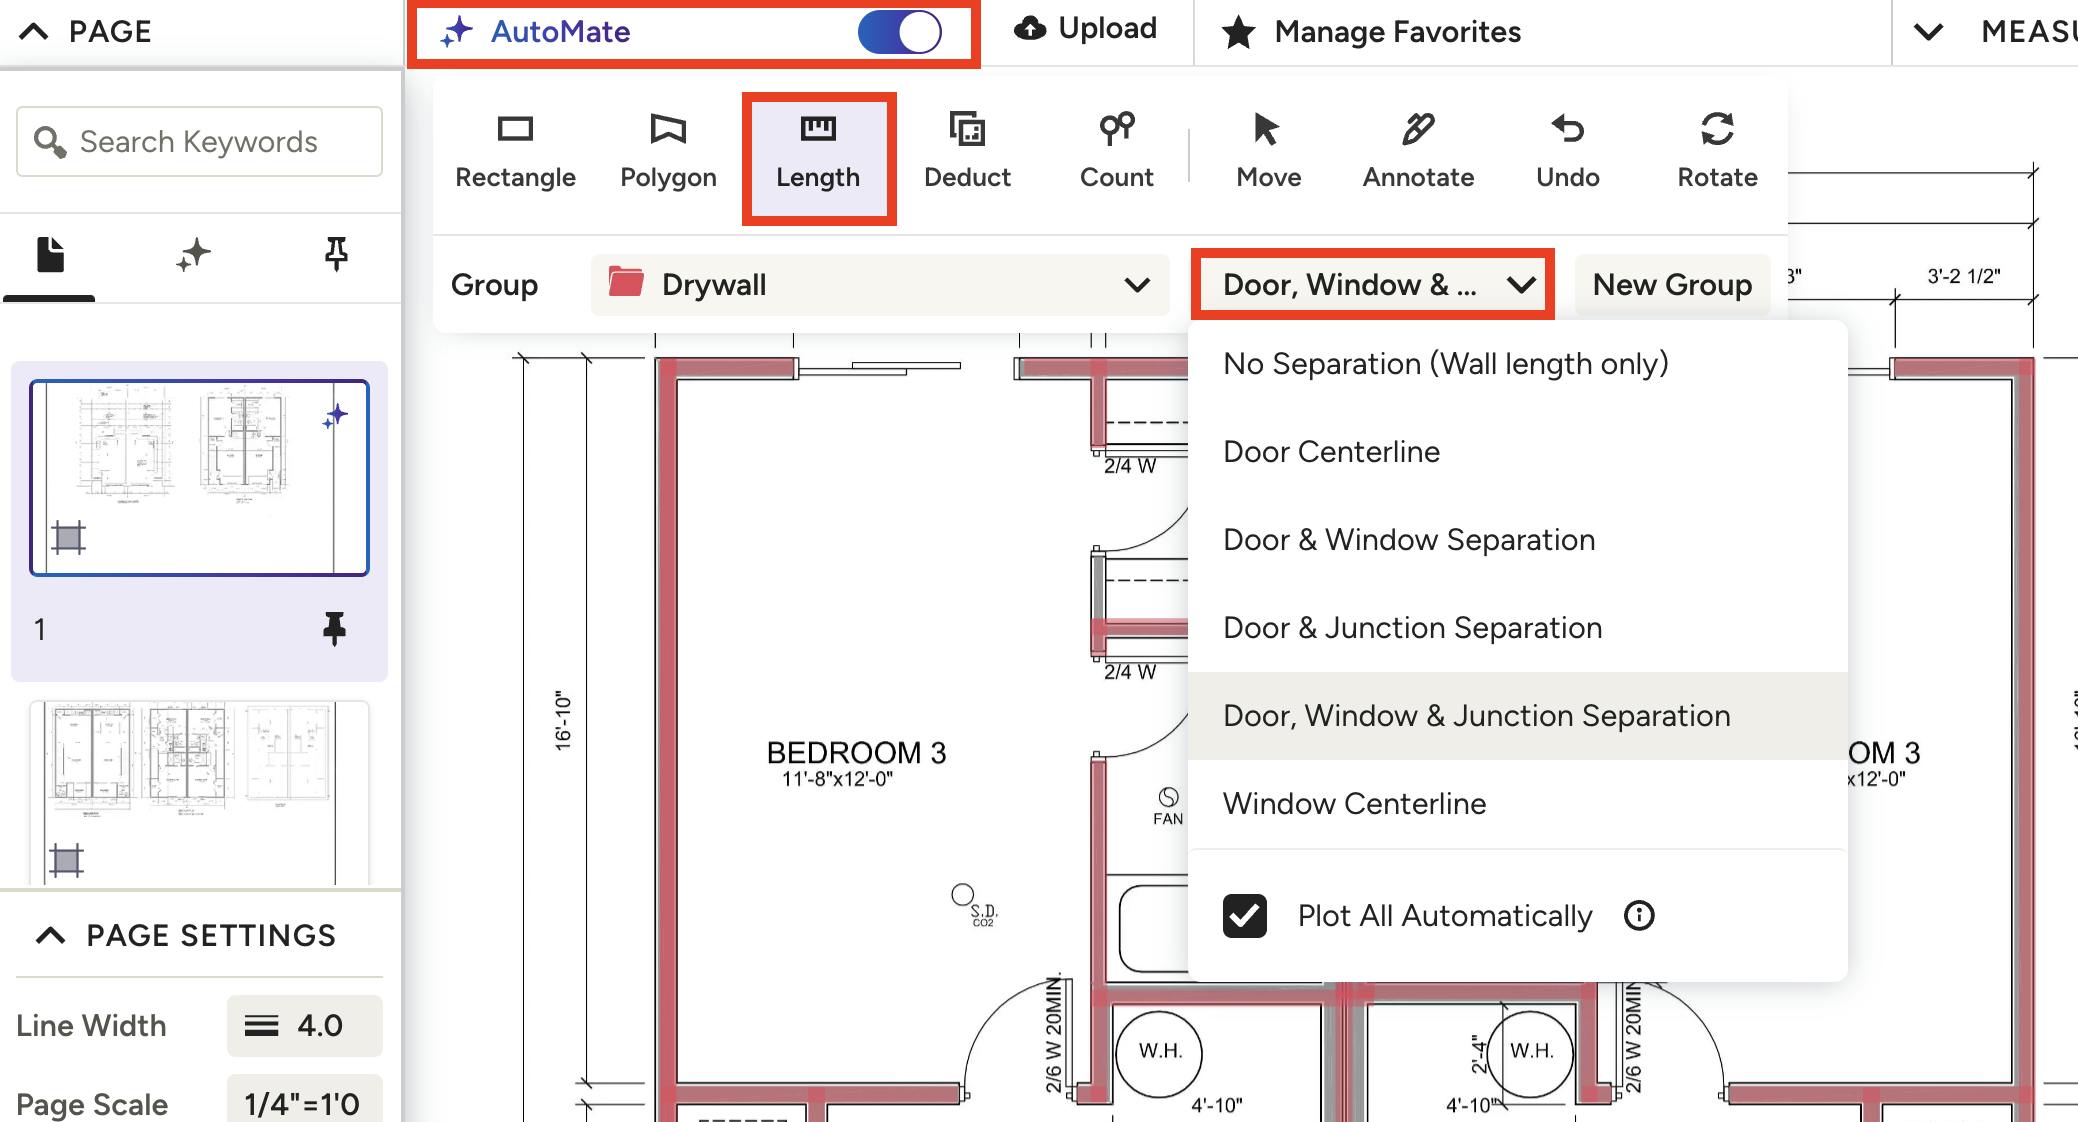Activate the Count tool
The height and width of the screenshot is (1122, 2078).
tap(1116, 152)
